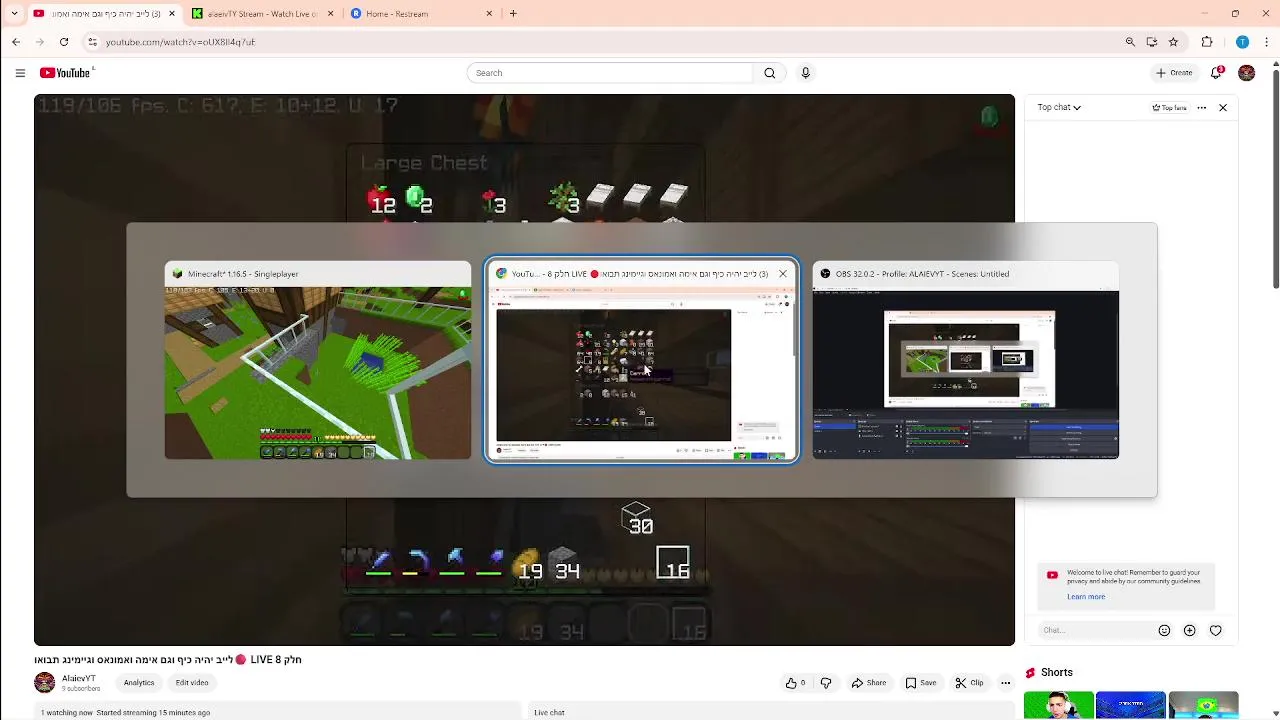Close the live chat panel
Screen dimensions: 1280x720
(1222, 108)
